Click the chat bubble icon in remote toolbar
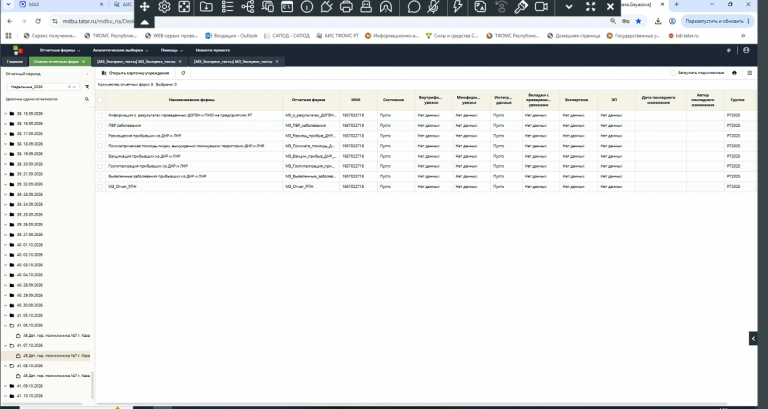 click(414, 7)
